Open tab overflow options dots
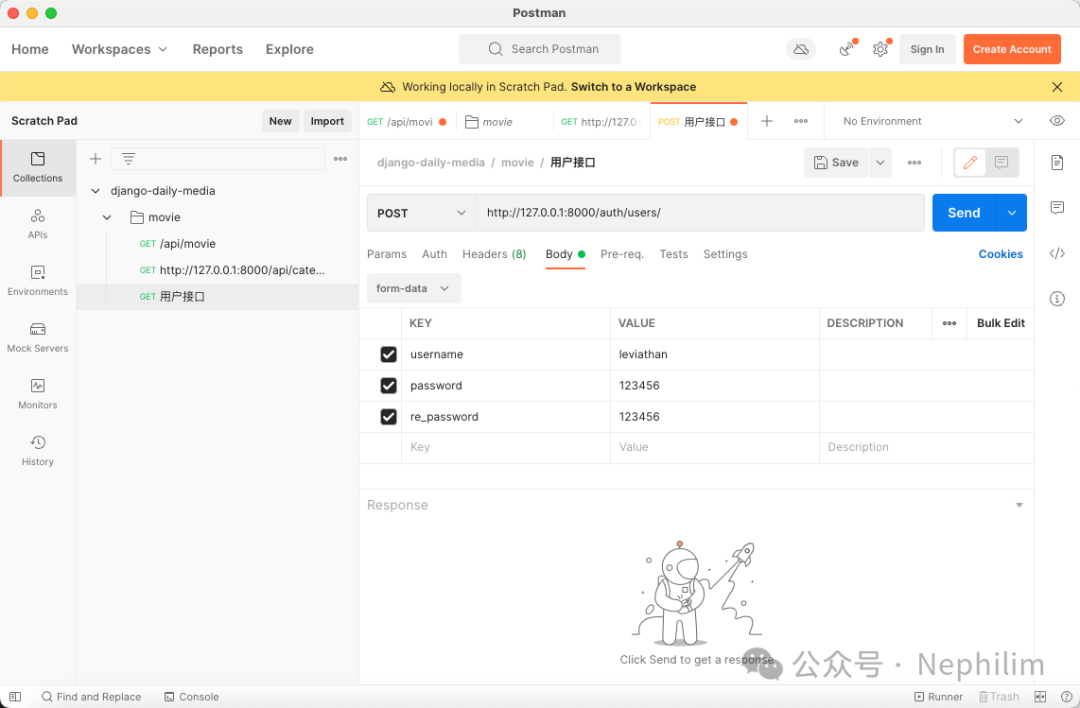The width and height of the screenshot is (1080, 708). tap(800, 121)
